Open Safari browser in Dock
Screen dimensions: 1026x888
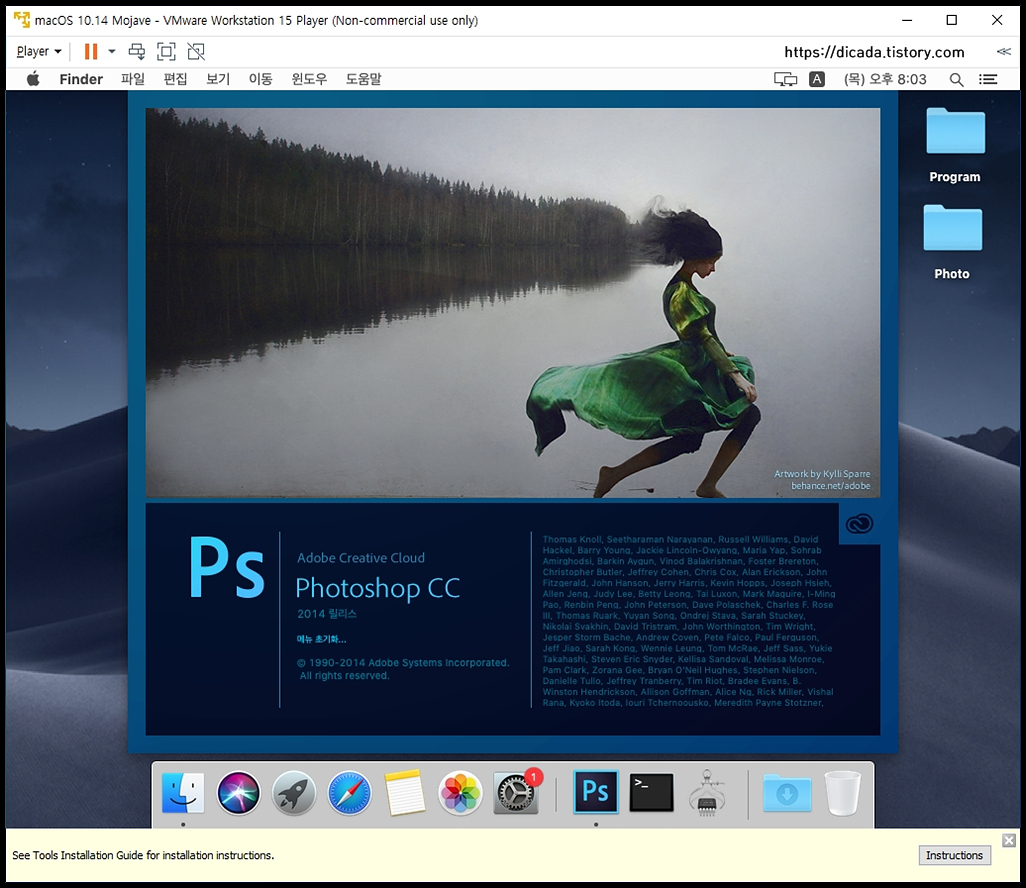point(349,792)
